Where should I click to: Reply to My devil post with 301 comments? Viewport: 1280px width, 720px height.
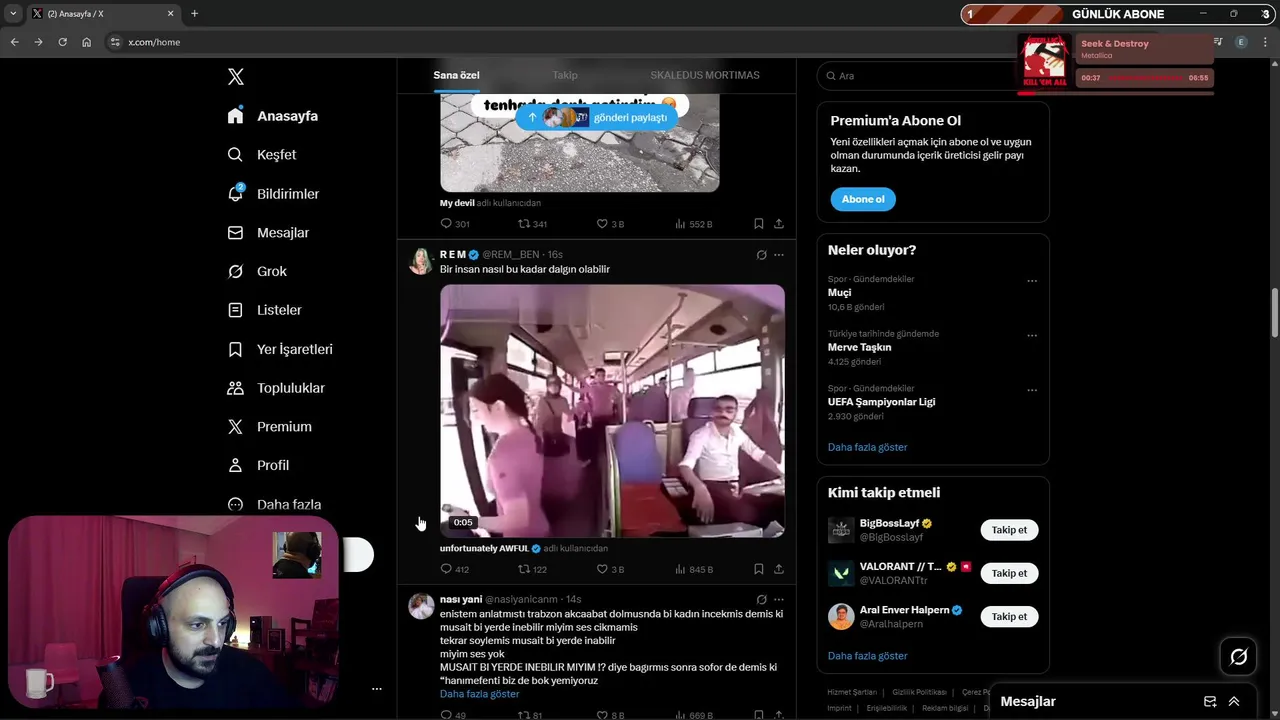click(455, 224)
